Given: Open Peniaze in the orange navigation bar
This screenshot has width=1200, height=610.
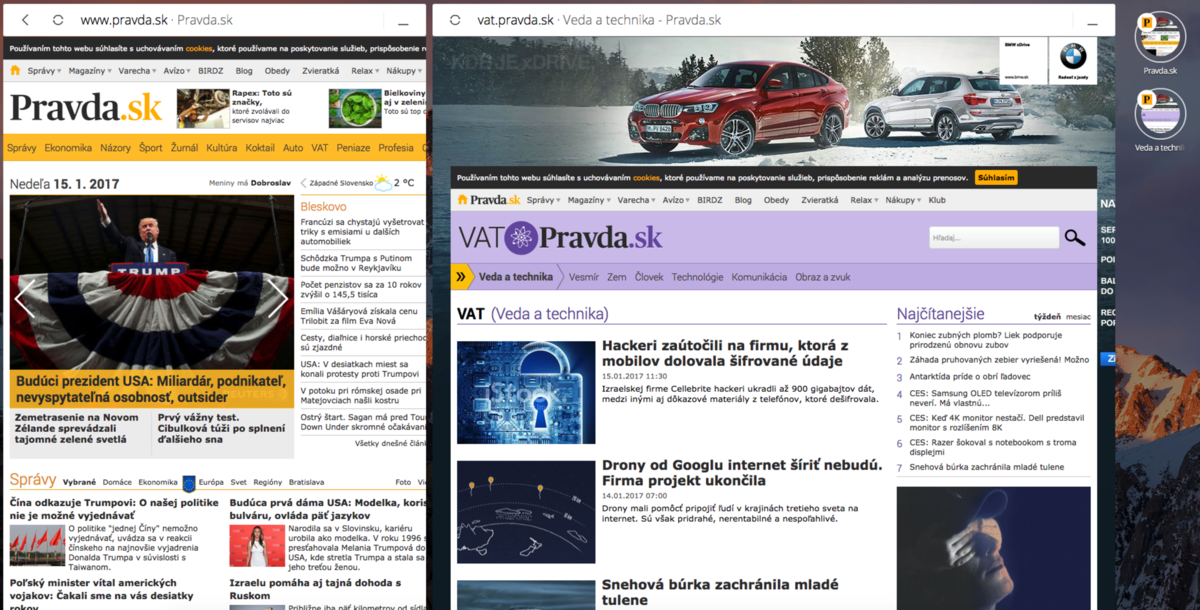Looking at the screenshot, I should click(353, 148).
